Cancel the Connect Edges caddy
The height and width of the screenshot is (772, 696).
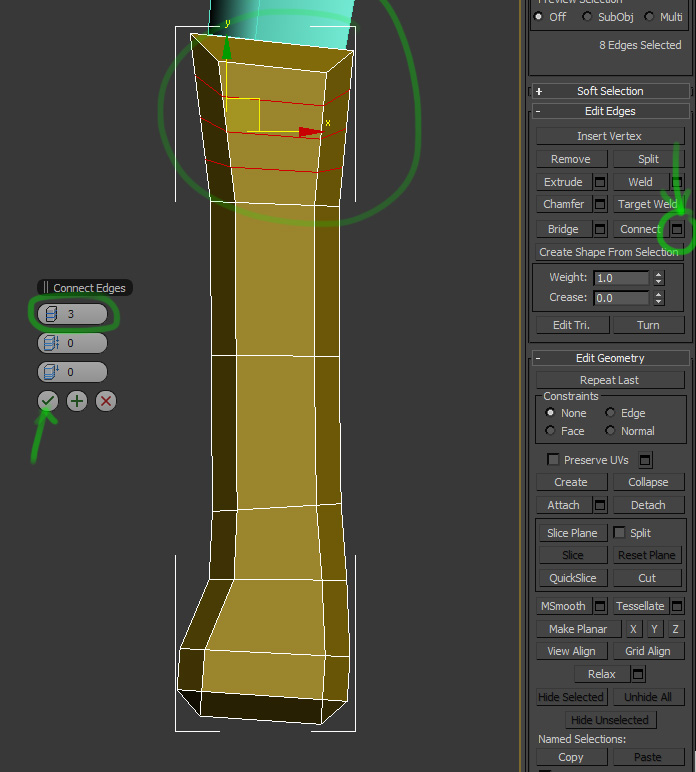coord(106,401)
